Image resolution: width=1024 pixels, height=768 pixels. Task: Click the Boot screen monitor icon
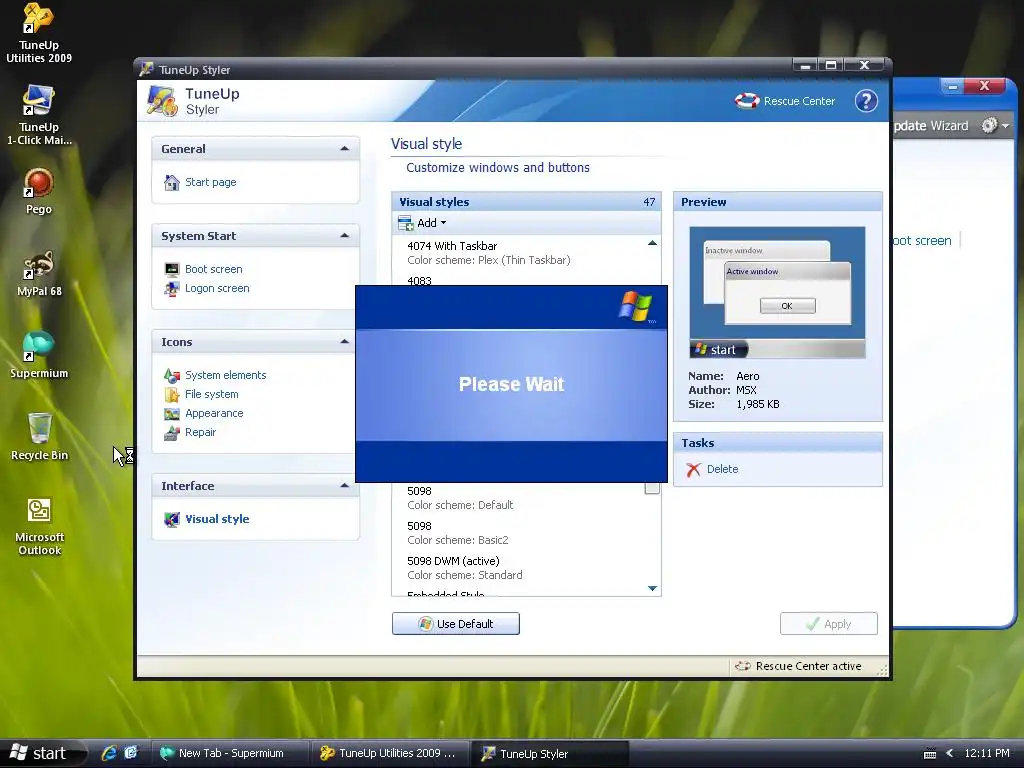[172, 269]
